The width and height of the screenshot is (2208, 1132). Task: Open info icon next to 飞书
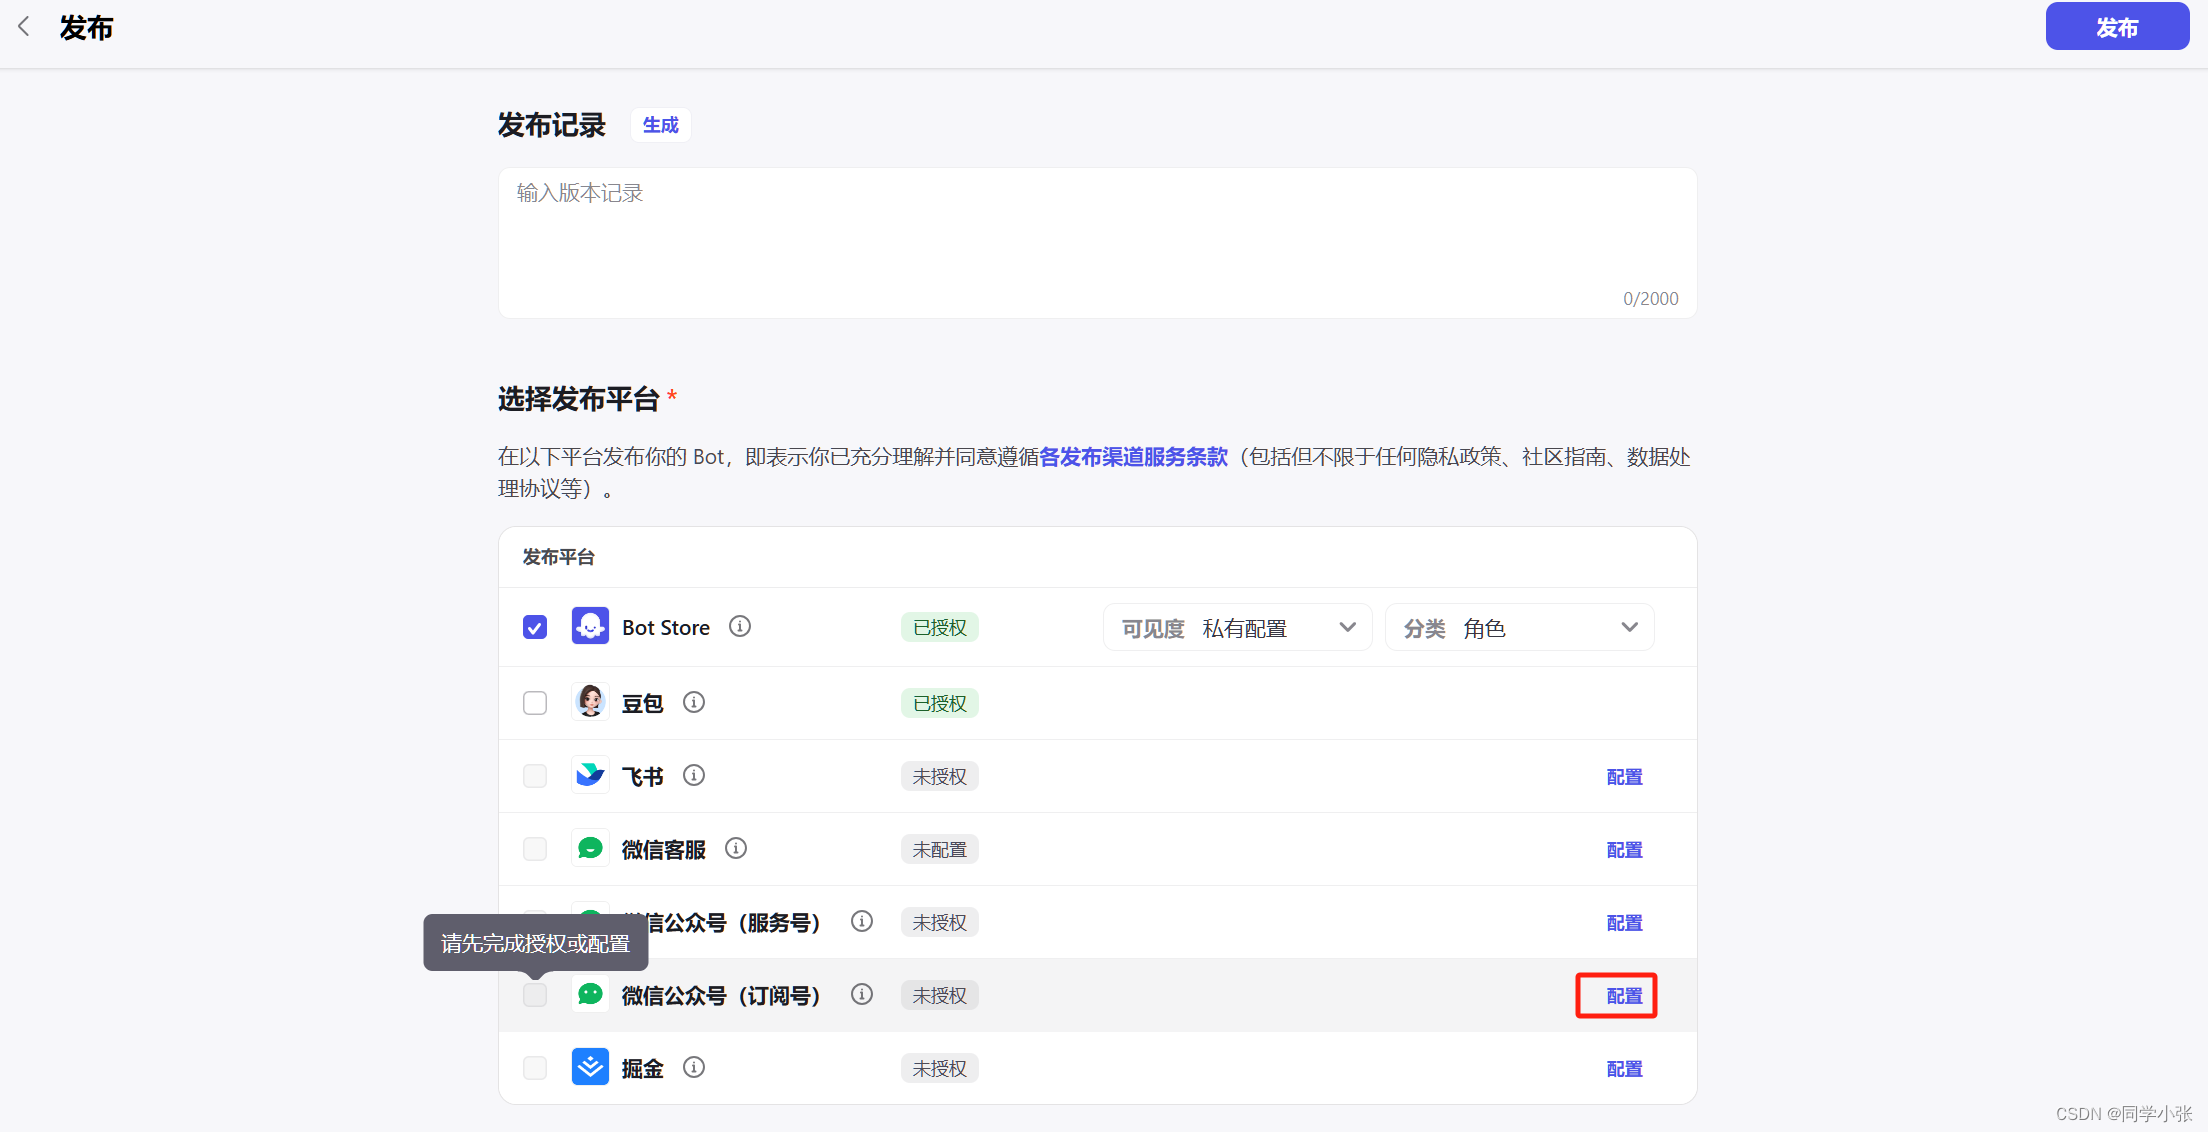[694, 775]
